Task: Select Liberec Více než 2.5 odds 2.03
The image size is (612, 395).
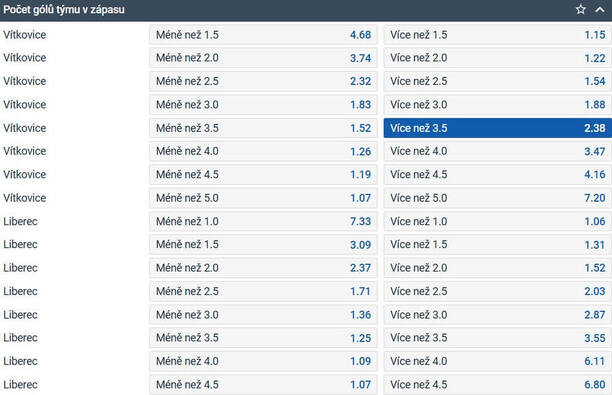Action: (498, 291)
